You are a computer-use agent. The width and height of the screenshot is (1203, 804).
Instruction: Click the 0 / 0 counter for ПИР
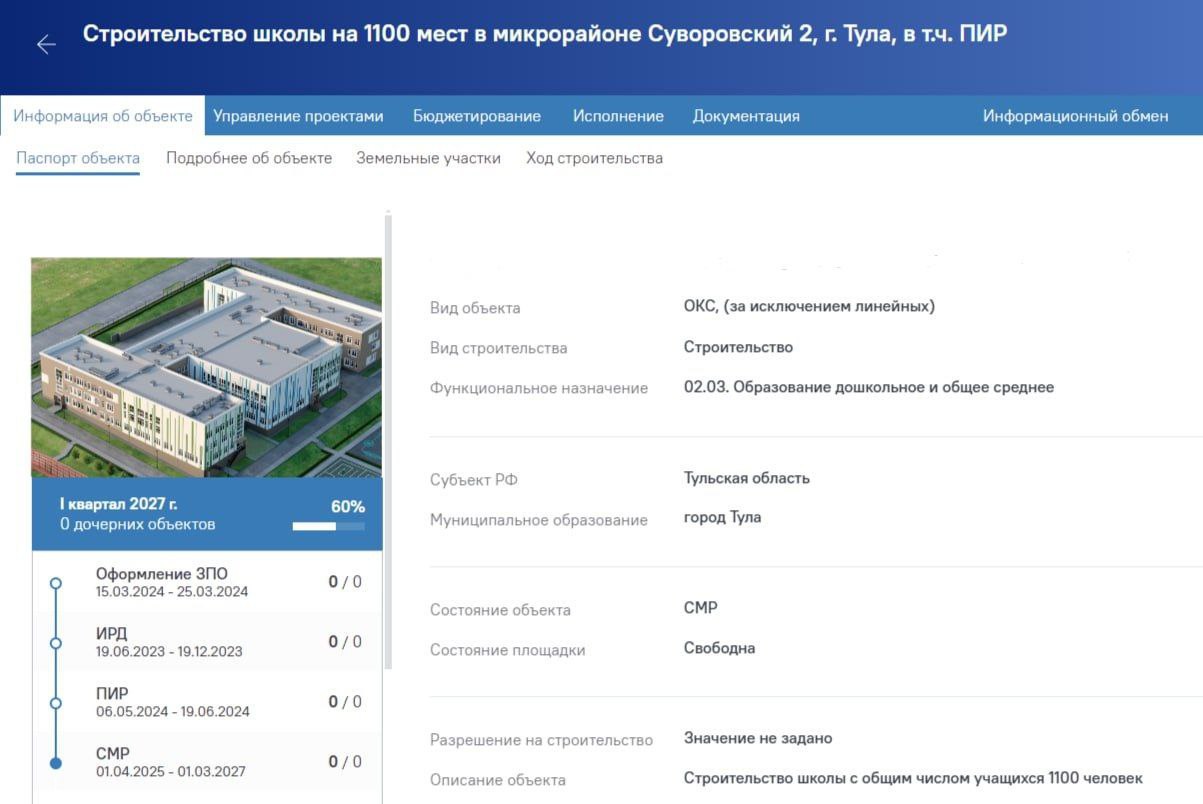click(345, 702)
